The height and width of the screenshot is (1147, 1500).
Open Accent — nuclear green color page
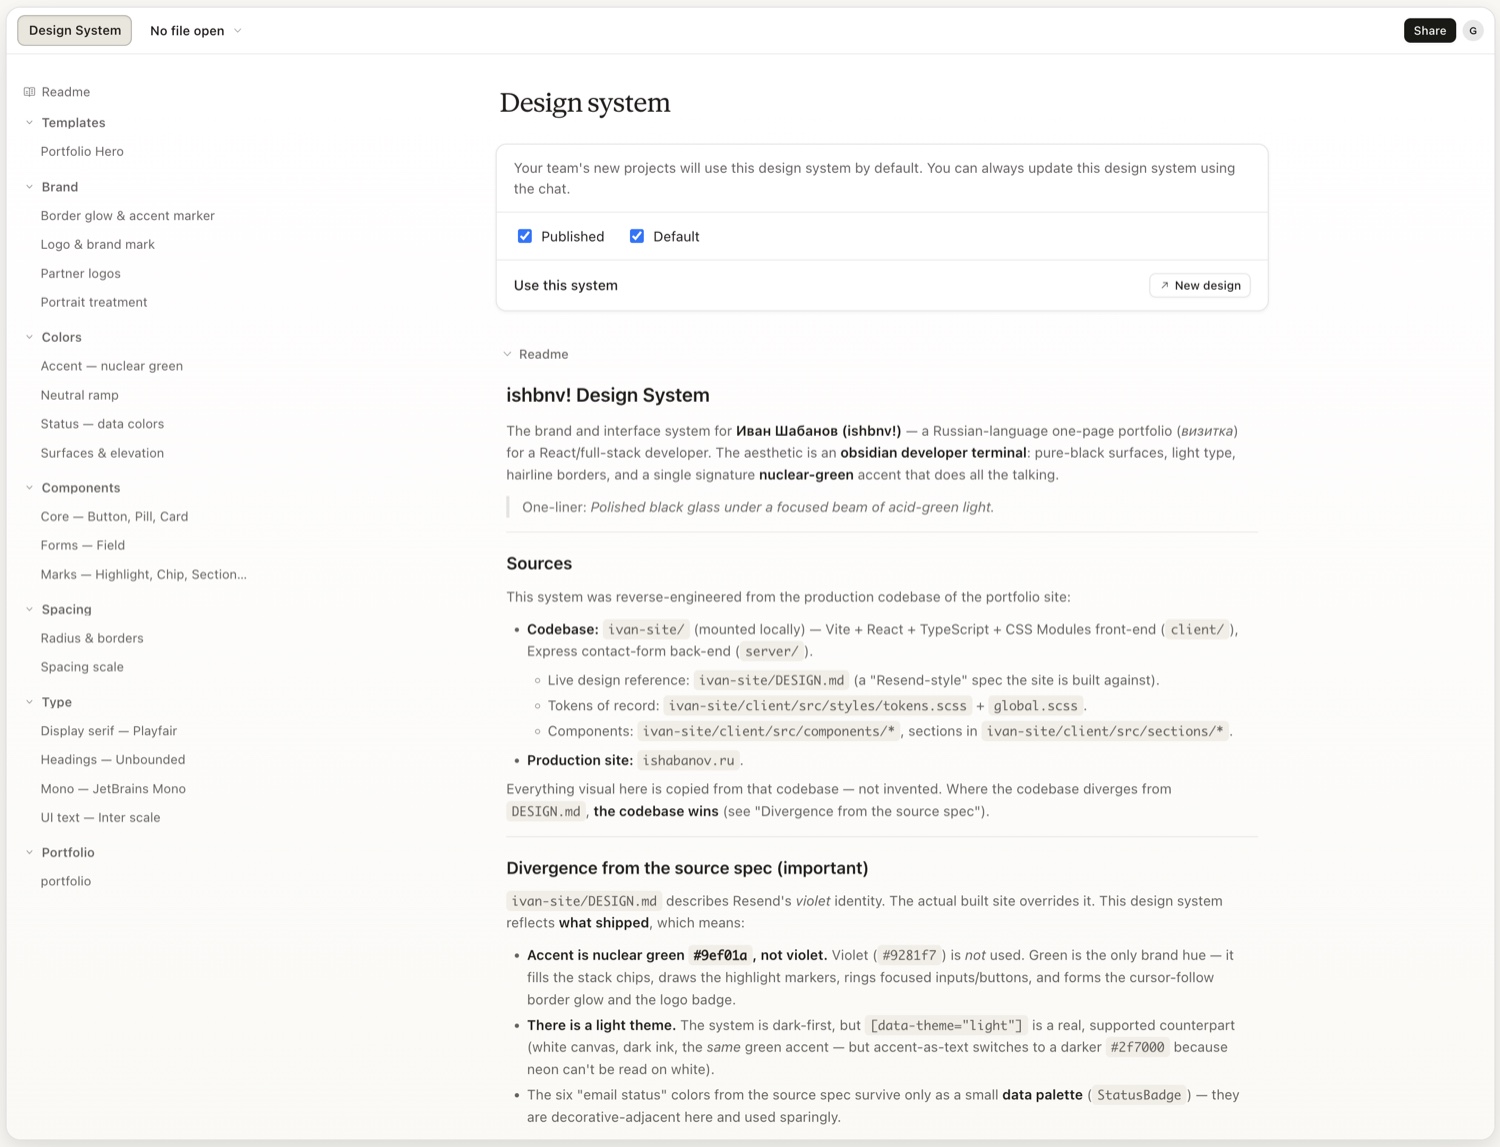coord(112,366)
